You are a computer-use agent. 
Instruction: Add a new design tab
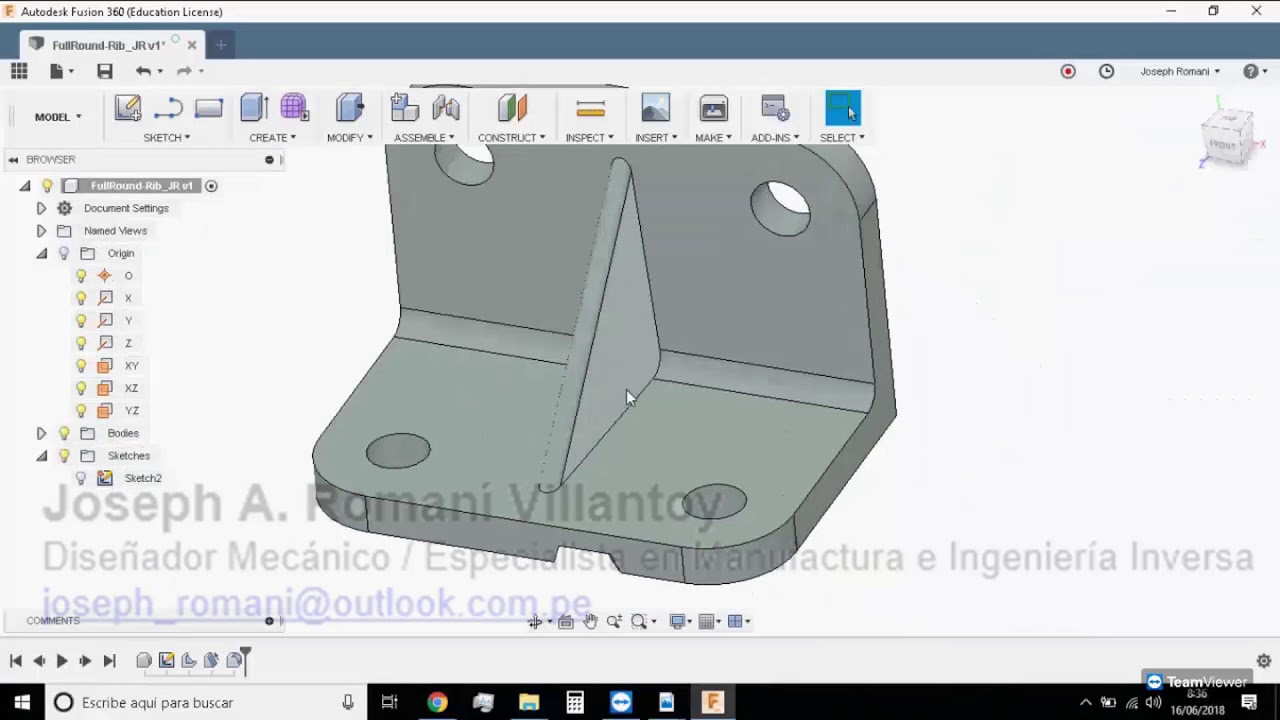[x=221, y=44]
